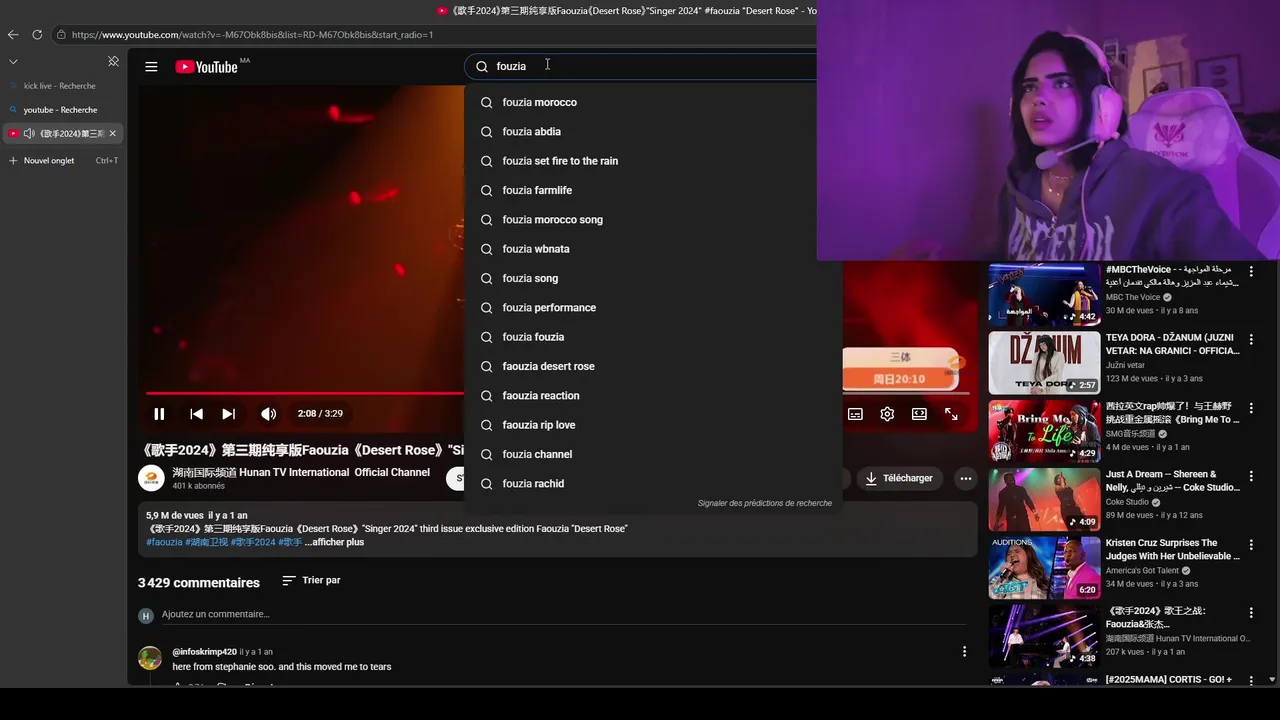The width and height of the screenshot is (1280, 720).
Task: Select suggestion fouzia fouzia
Action: click(653, 337)
